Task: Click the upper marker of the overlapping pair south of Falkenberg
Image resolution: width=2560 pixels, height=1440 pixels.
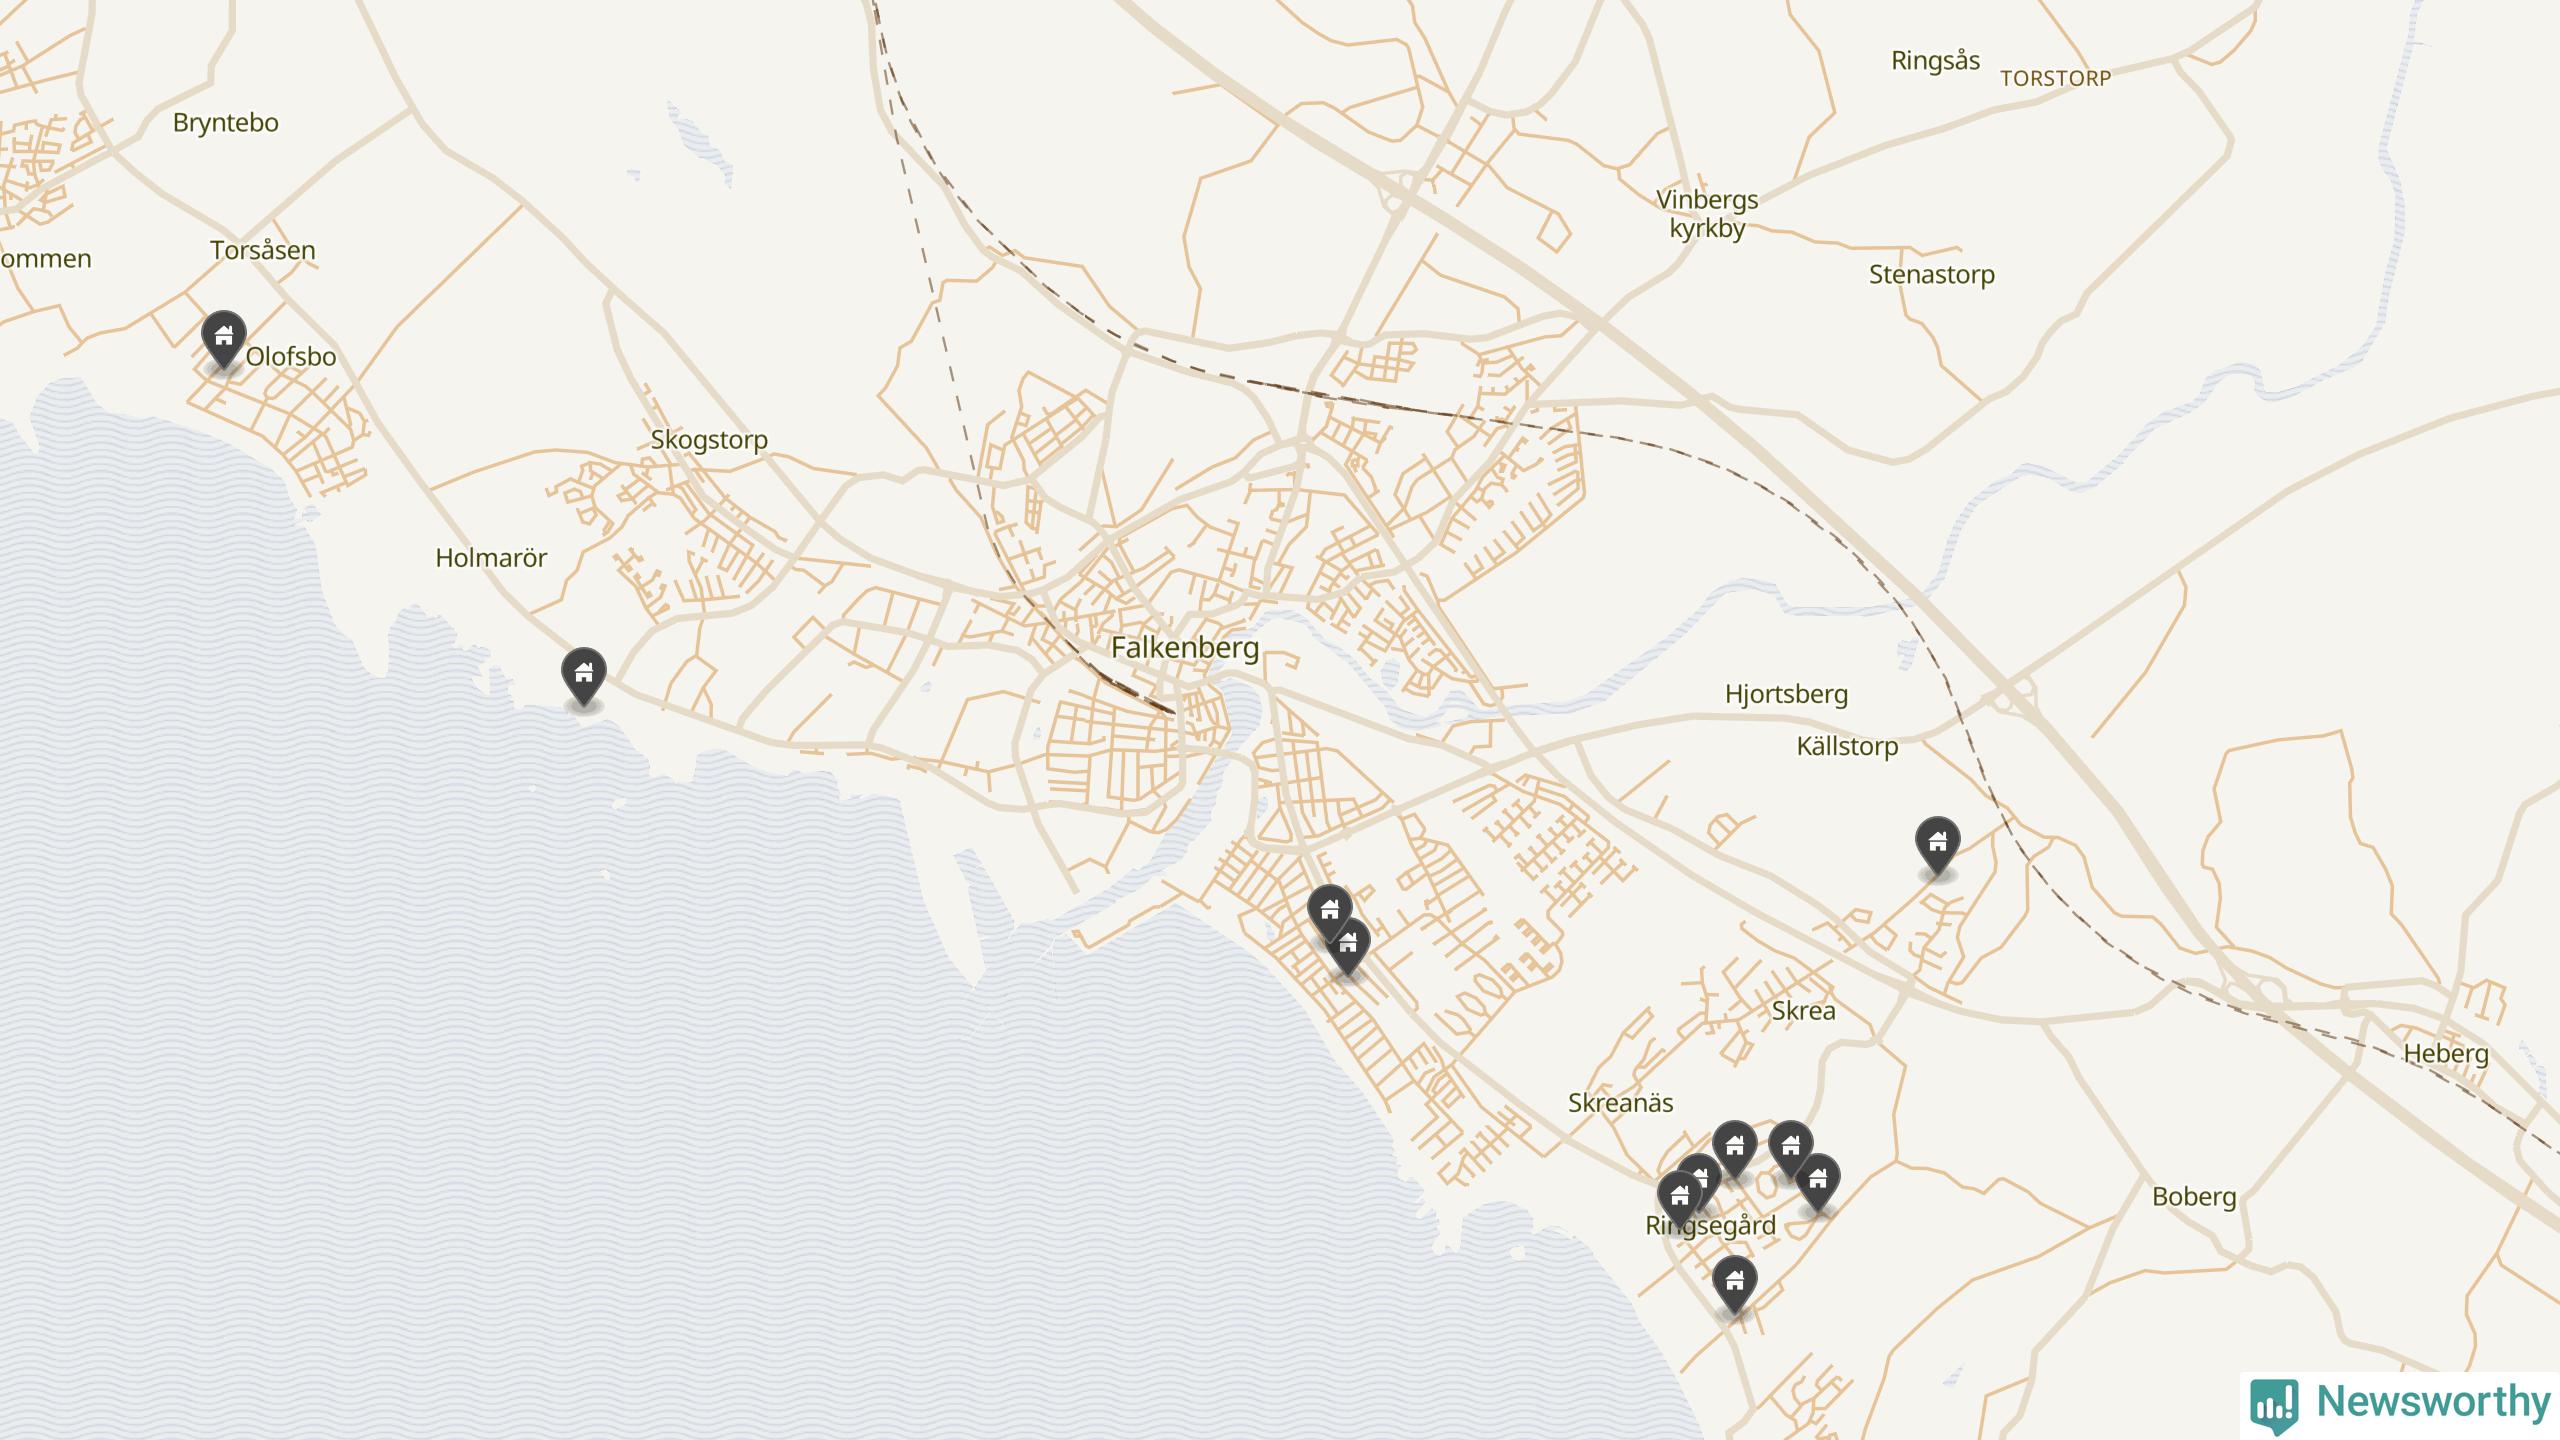Action: coord(1329,910)
